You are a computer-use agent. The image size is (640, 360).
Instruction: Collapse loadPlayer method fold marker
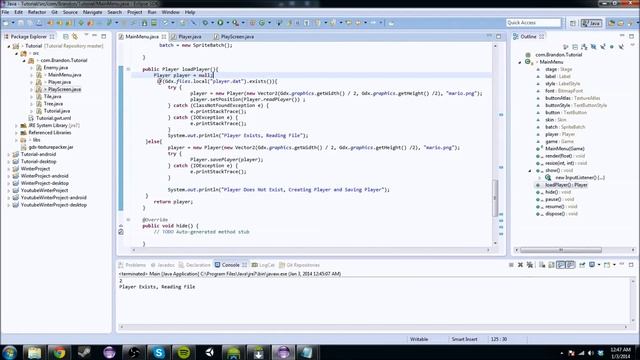pyautogui.click(x=128, y=69)
